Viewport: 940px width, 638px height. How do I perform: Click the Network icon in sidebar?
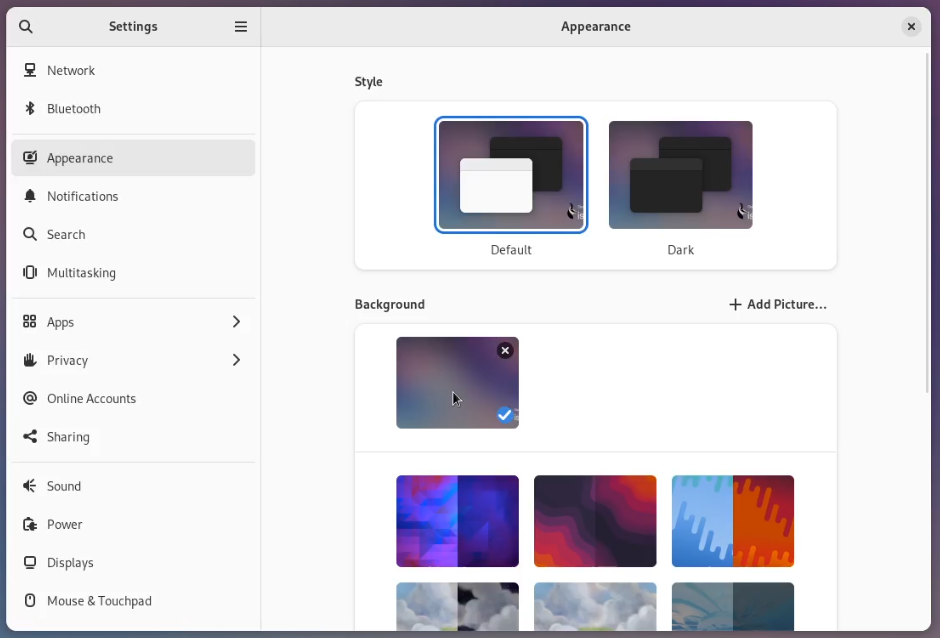30,71
